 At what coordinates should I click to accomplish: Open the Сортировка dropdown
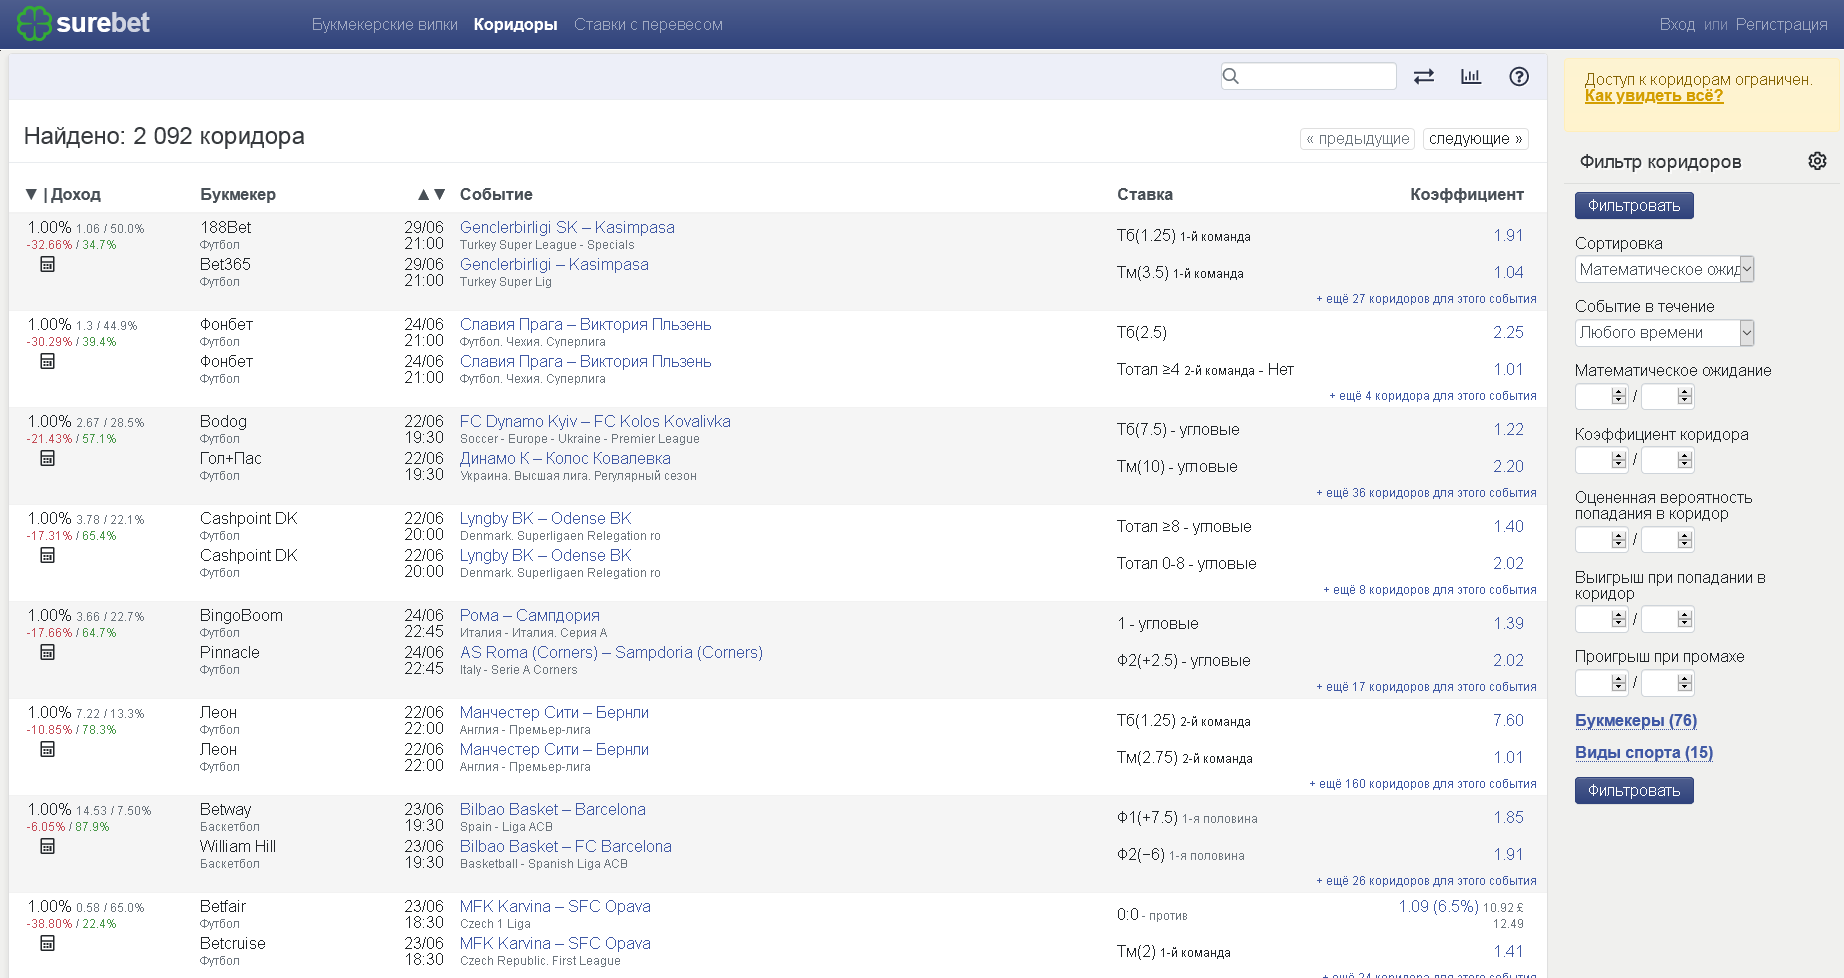tap(1664, 269)
